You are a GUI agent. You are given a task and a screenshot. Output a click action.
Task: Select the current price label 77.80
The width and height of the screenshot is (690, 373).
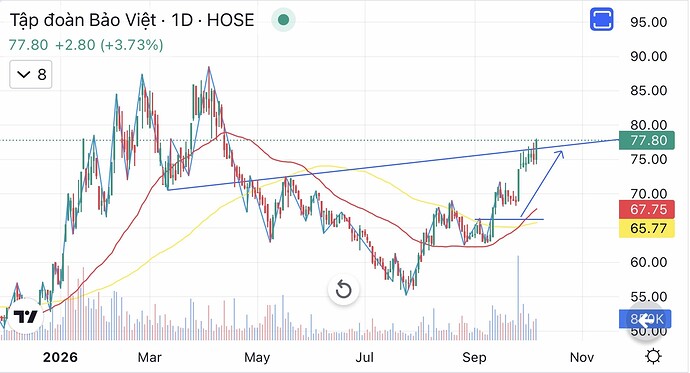coord(646,140)
